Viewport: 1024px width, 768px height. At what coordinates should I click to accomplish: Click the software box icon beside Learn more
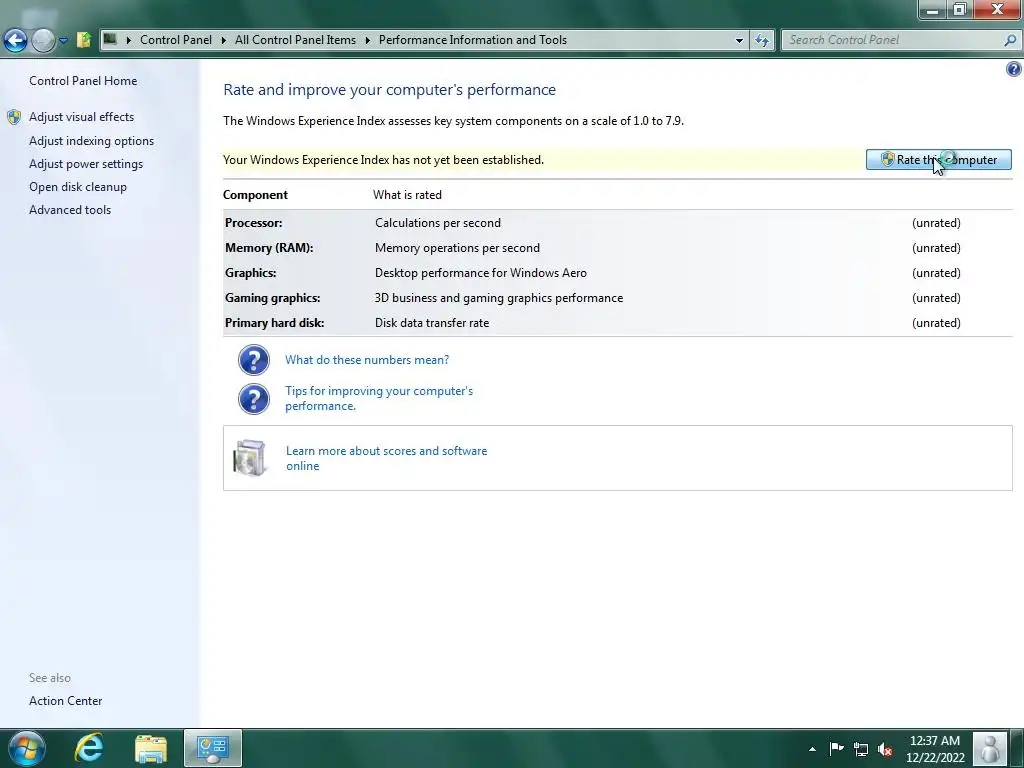(x=250, y=458)
